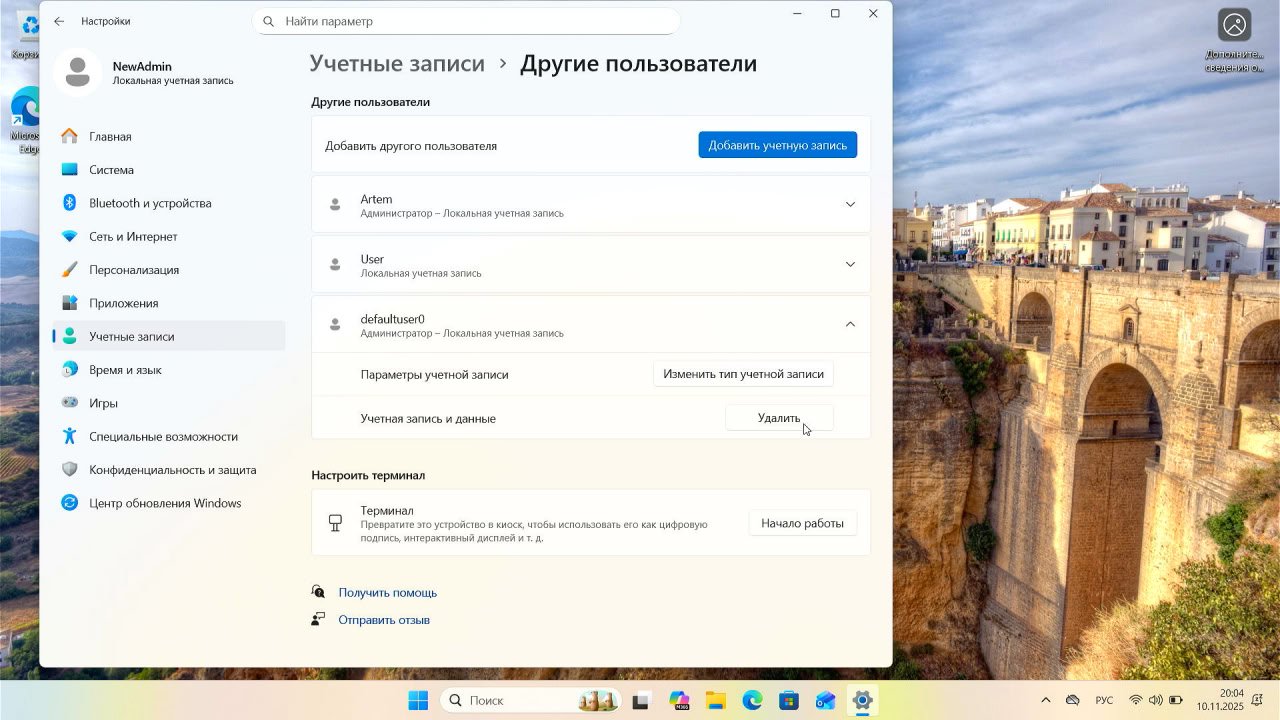Viewport: 1280px width, 720px height.
Task: Open Время и язык settings
Action: [125, 369]
